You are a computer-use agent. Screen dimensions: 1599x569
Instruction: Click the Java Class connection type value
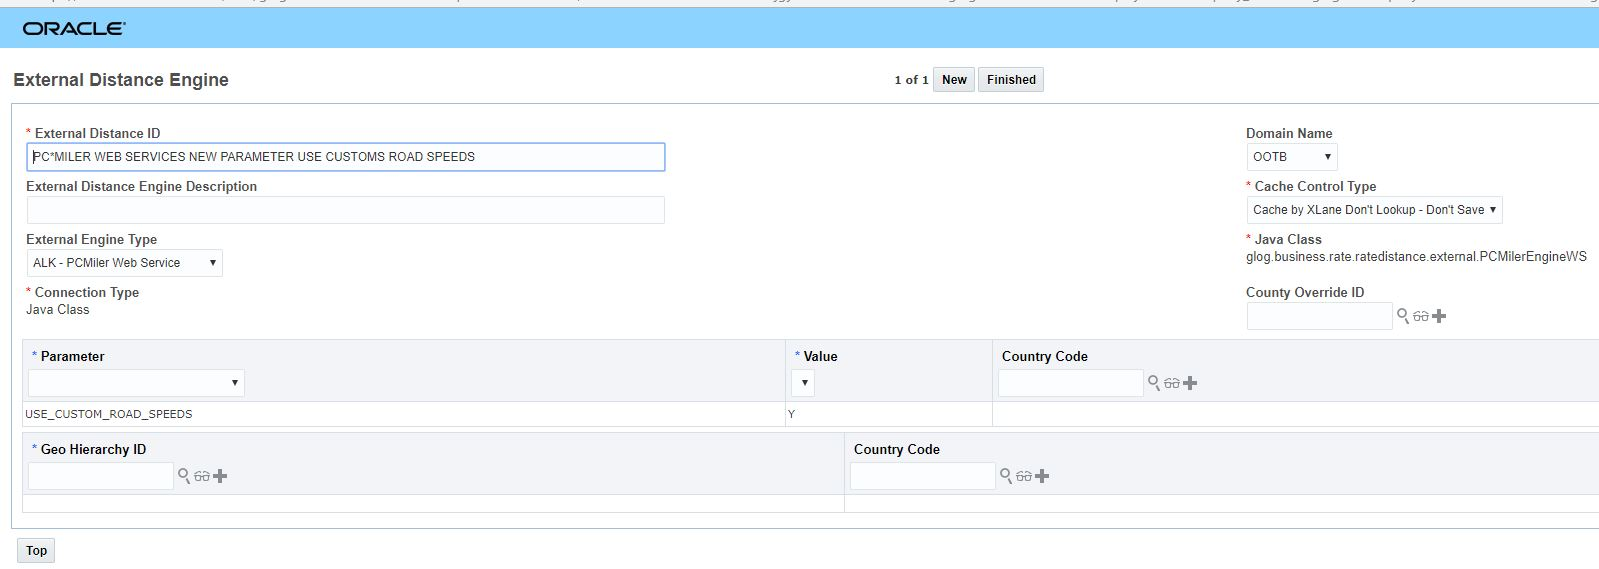coord(58,310)
